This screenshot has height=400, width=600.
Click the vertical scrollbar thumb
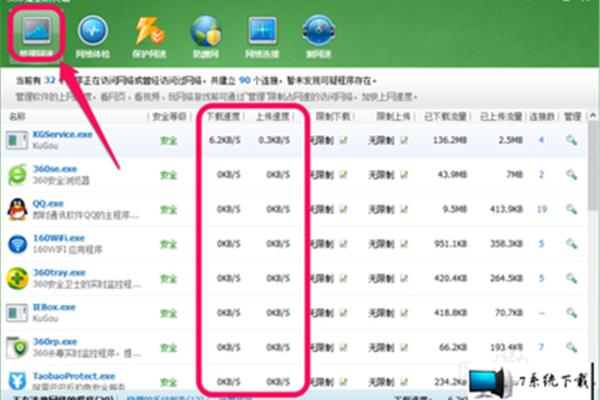click(593, 165)
